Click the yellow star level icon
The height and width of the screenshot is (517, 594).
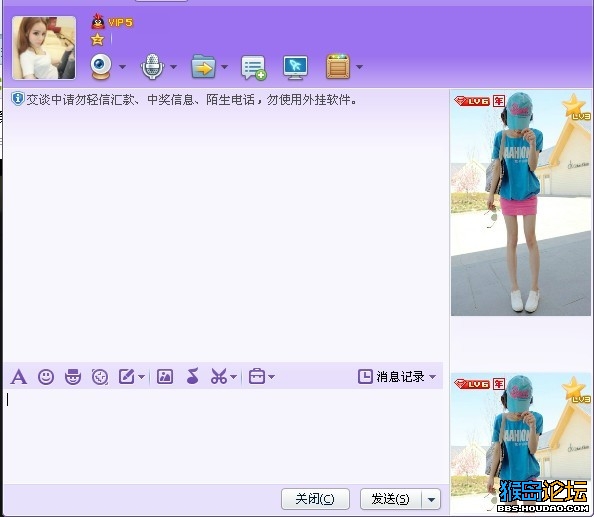click(x=97, y=39)
